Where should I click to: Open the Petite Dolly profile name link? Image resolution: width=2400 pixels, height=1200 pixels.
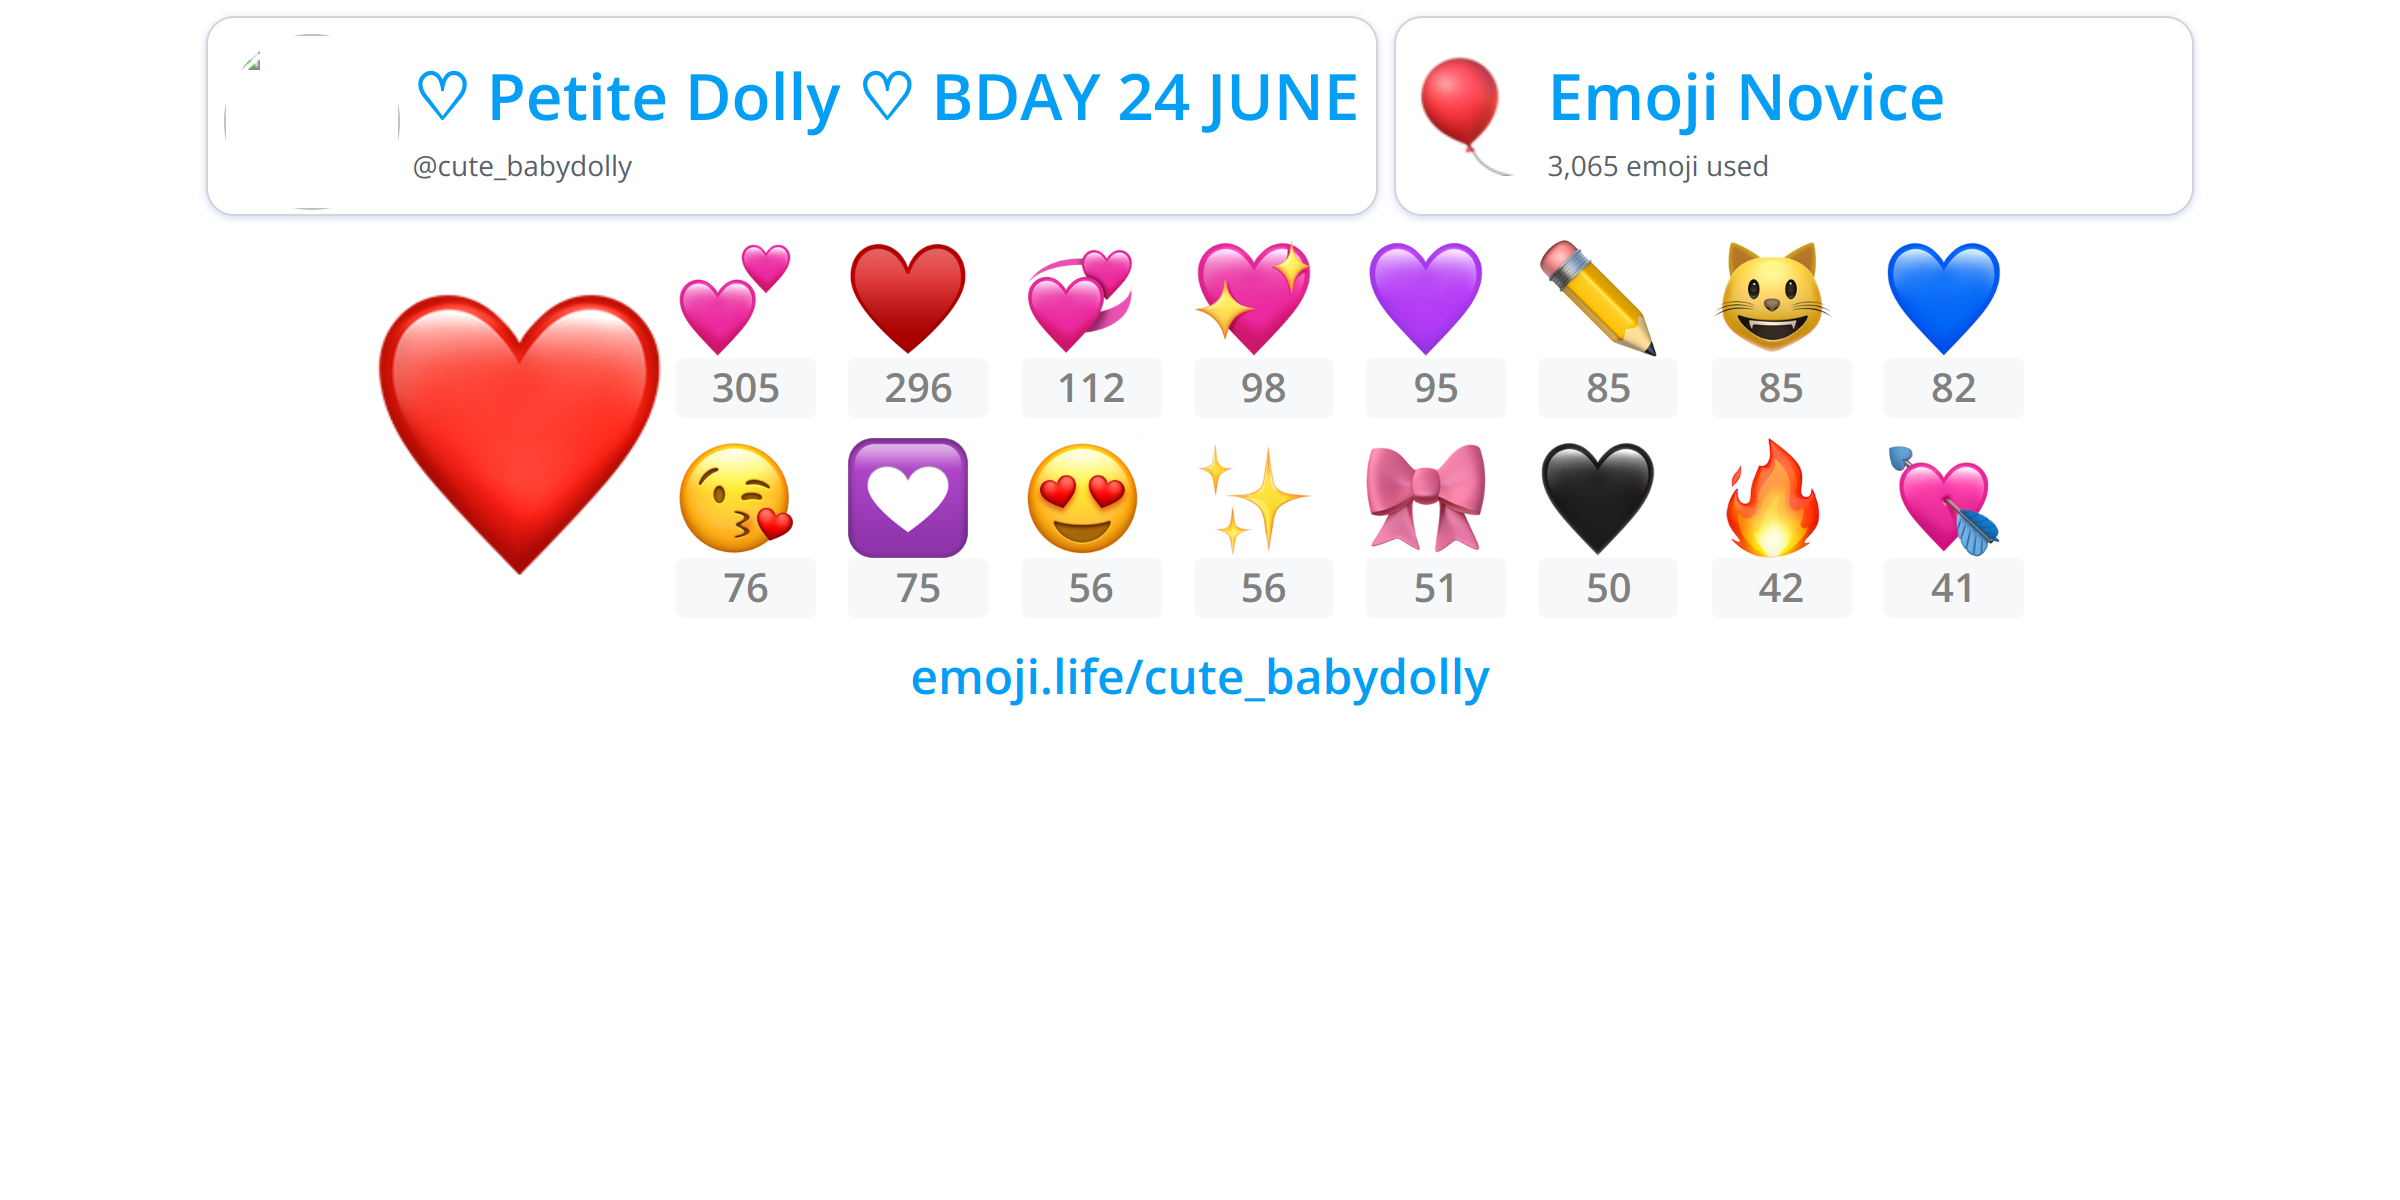887,98
